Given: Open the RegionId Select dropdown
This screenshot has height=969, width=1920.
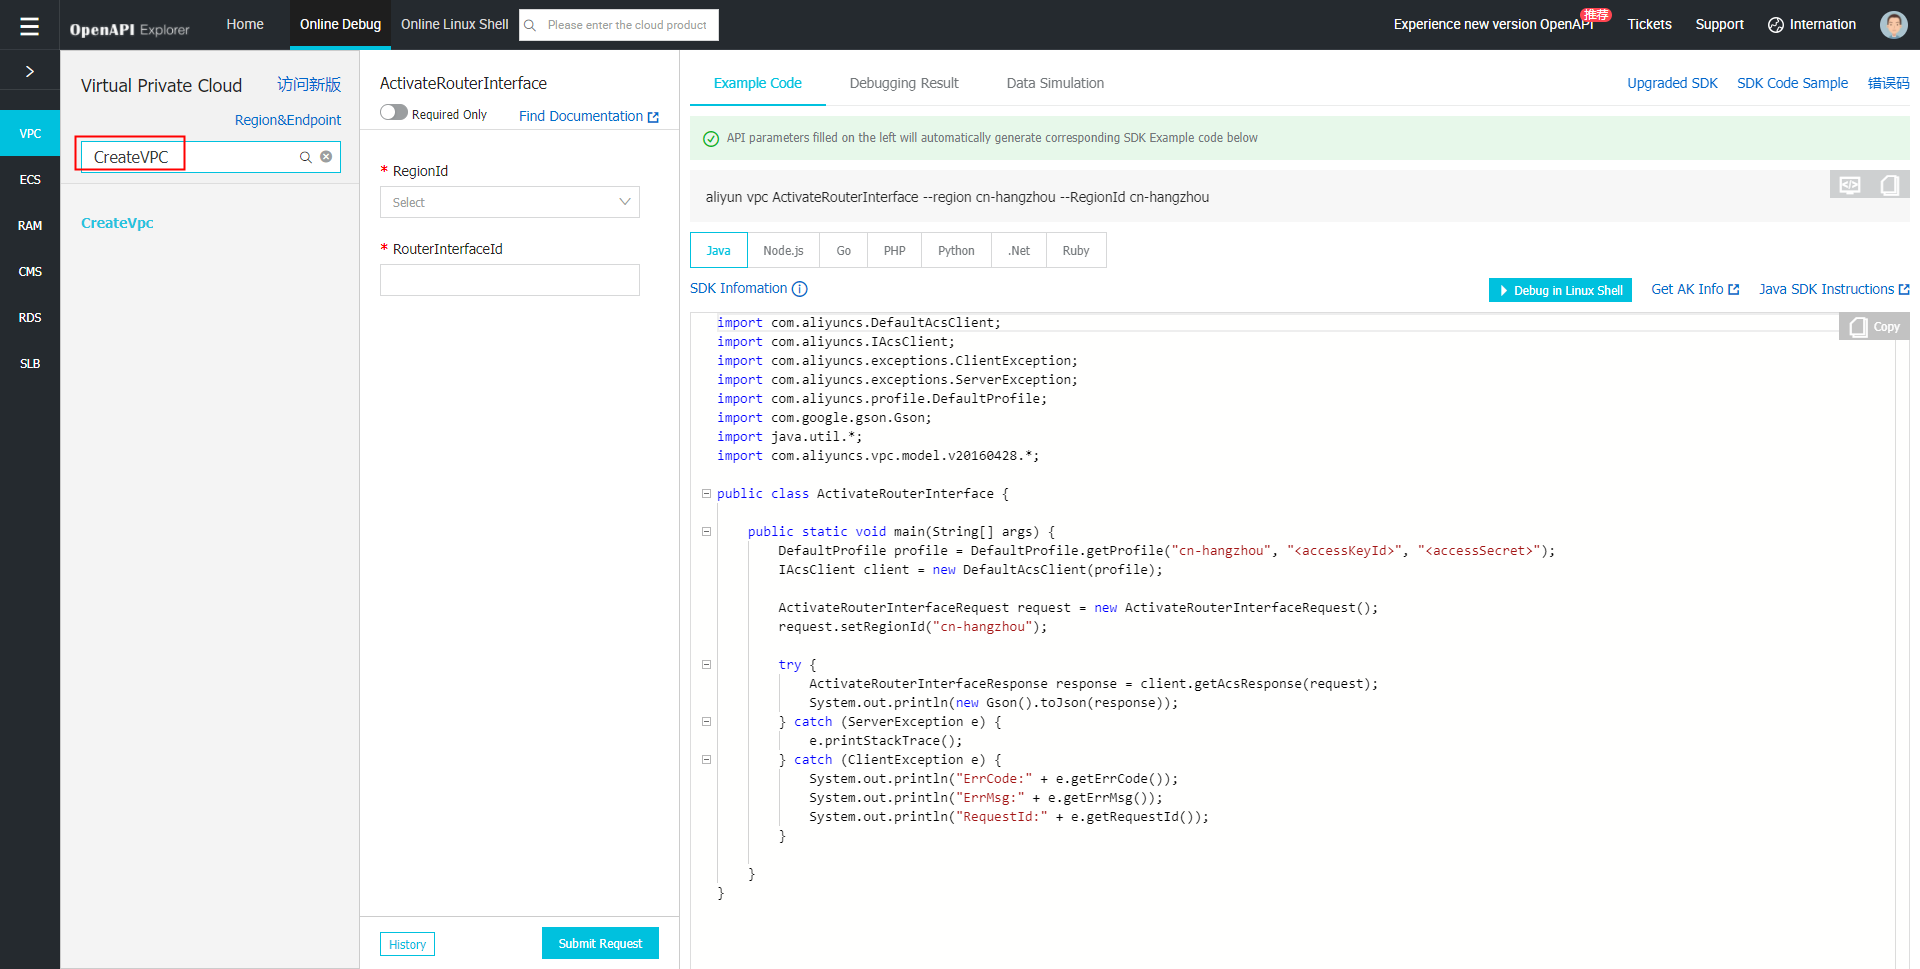Looking at the screenshot, I should tap(510, 202).
